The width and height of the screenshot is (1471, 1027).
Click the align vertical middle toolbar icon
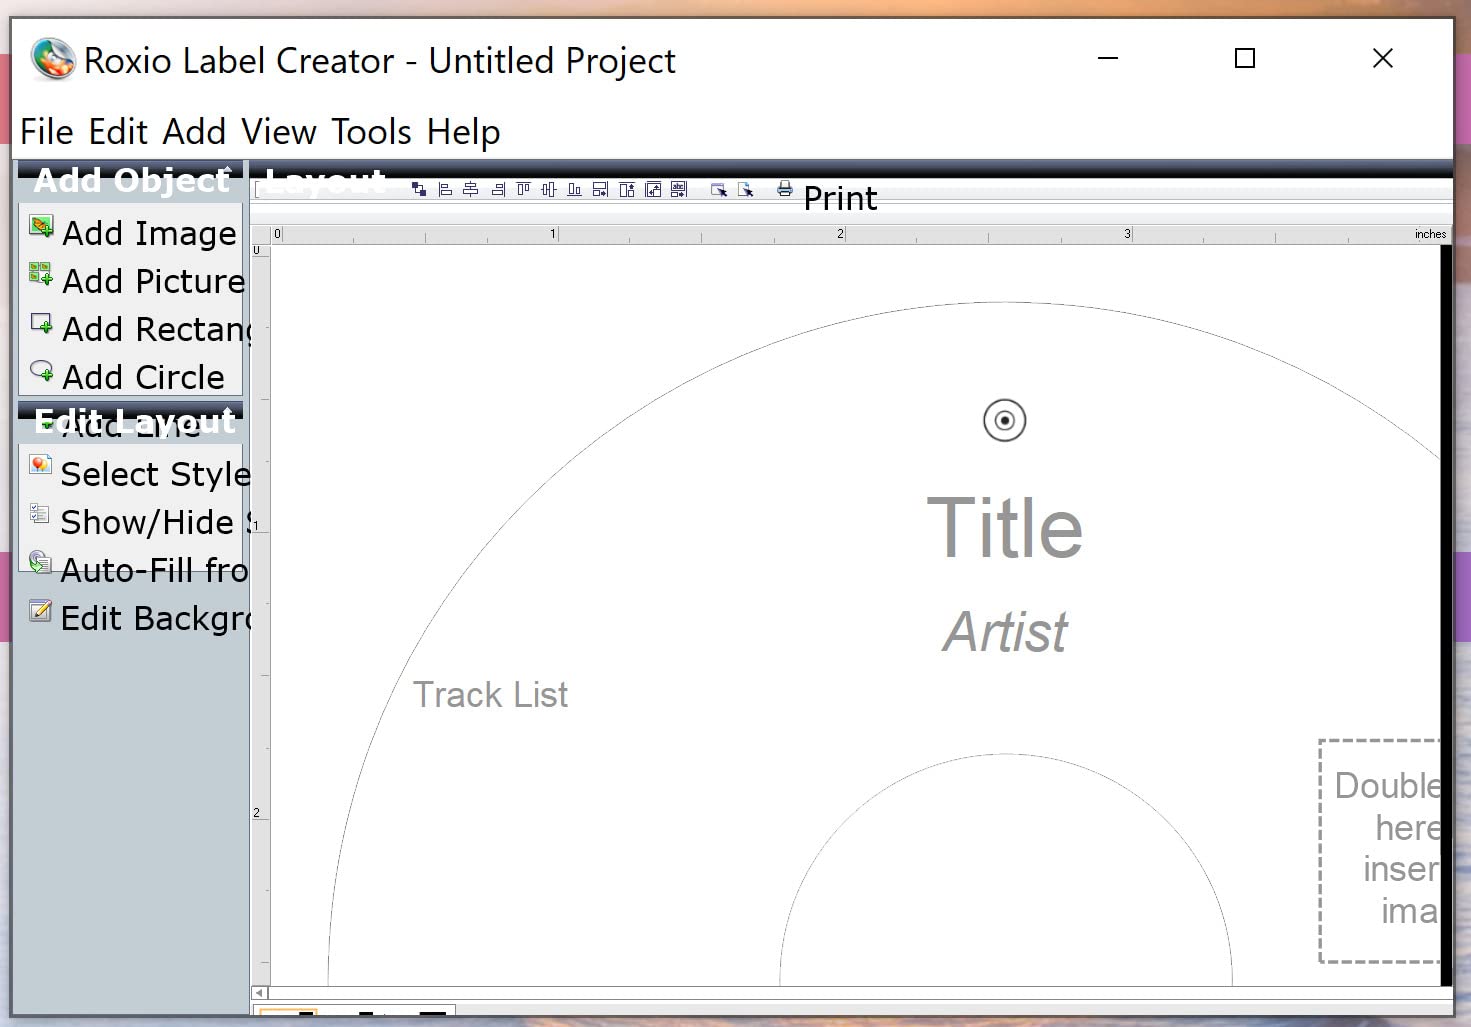pos(549,189)
